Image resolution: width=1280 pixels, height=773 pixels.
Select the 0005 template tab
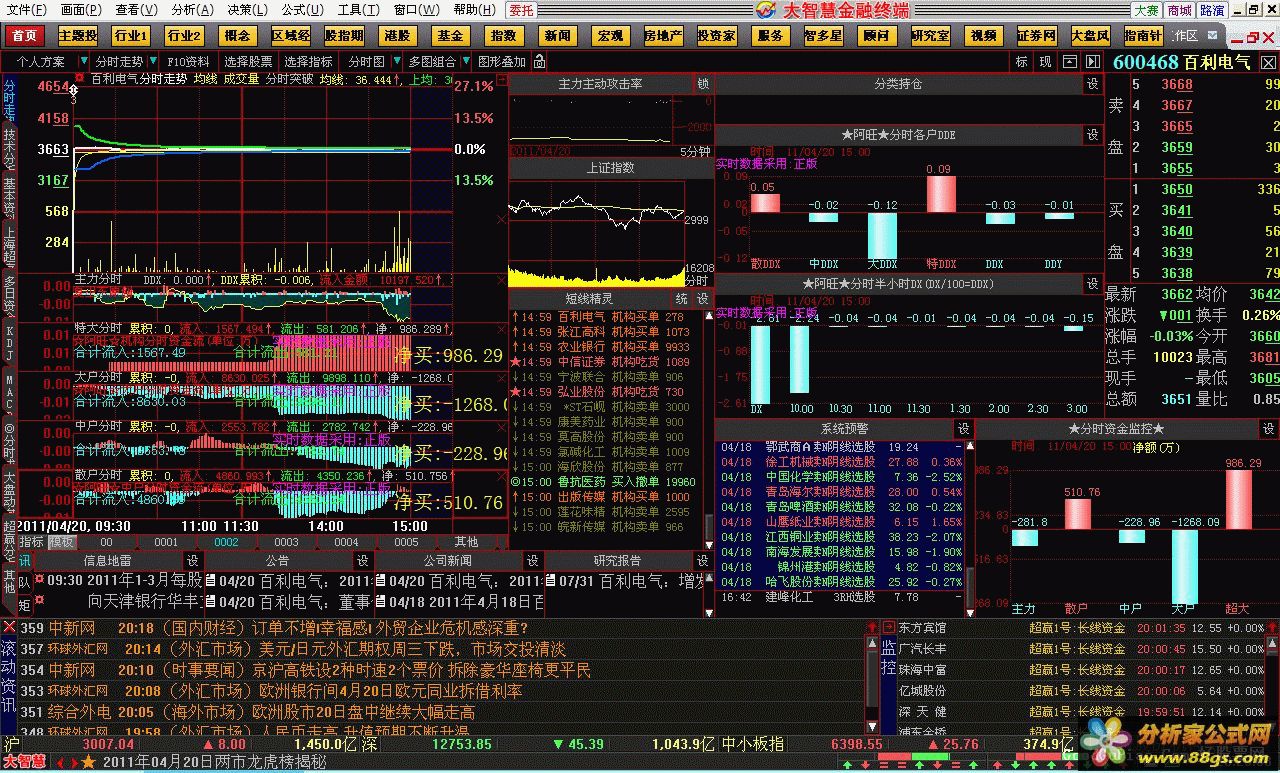tap(406, 542)
